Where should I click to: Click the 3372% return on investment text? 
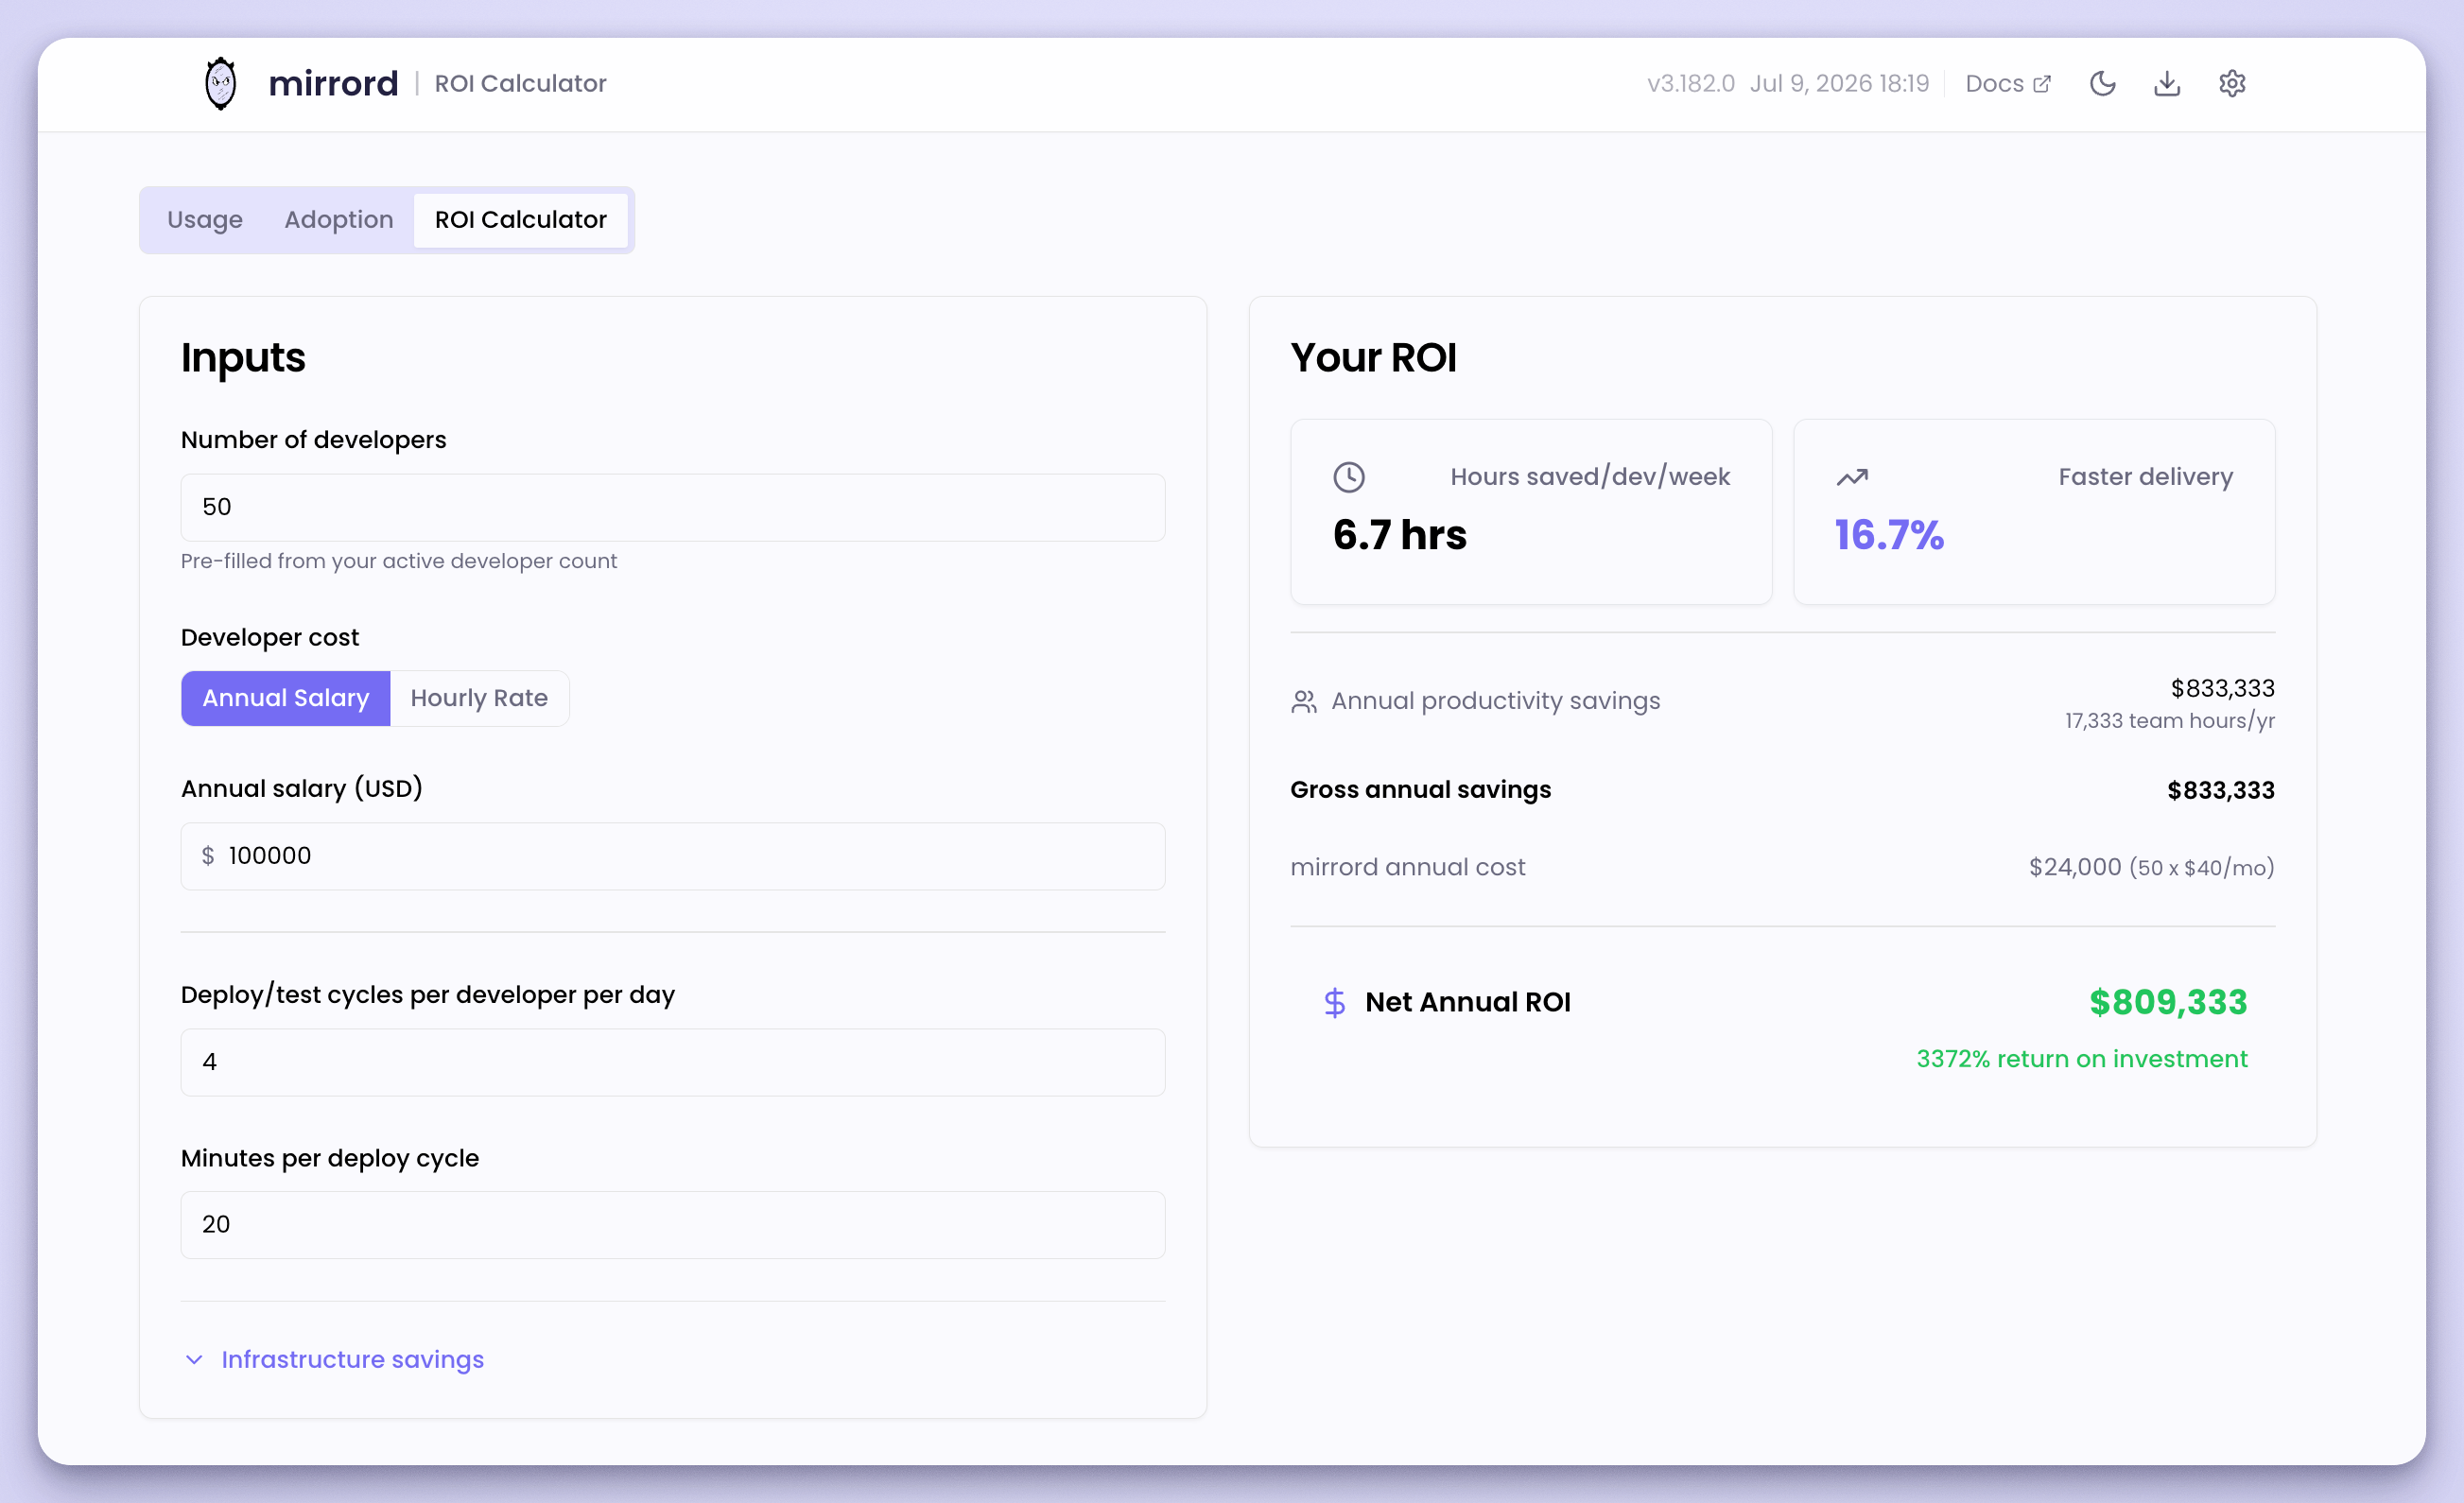tap(2082, 1059)
